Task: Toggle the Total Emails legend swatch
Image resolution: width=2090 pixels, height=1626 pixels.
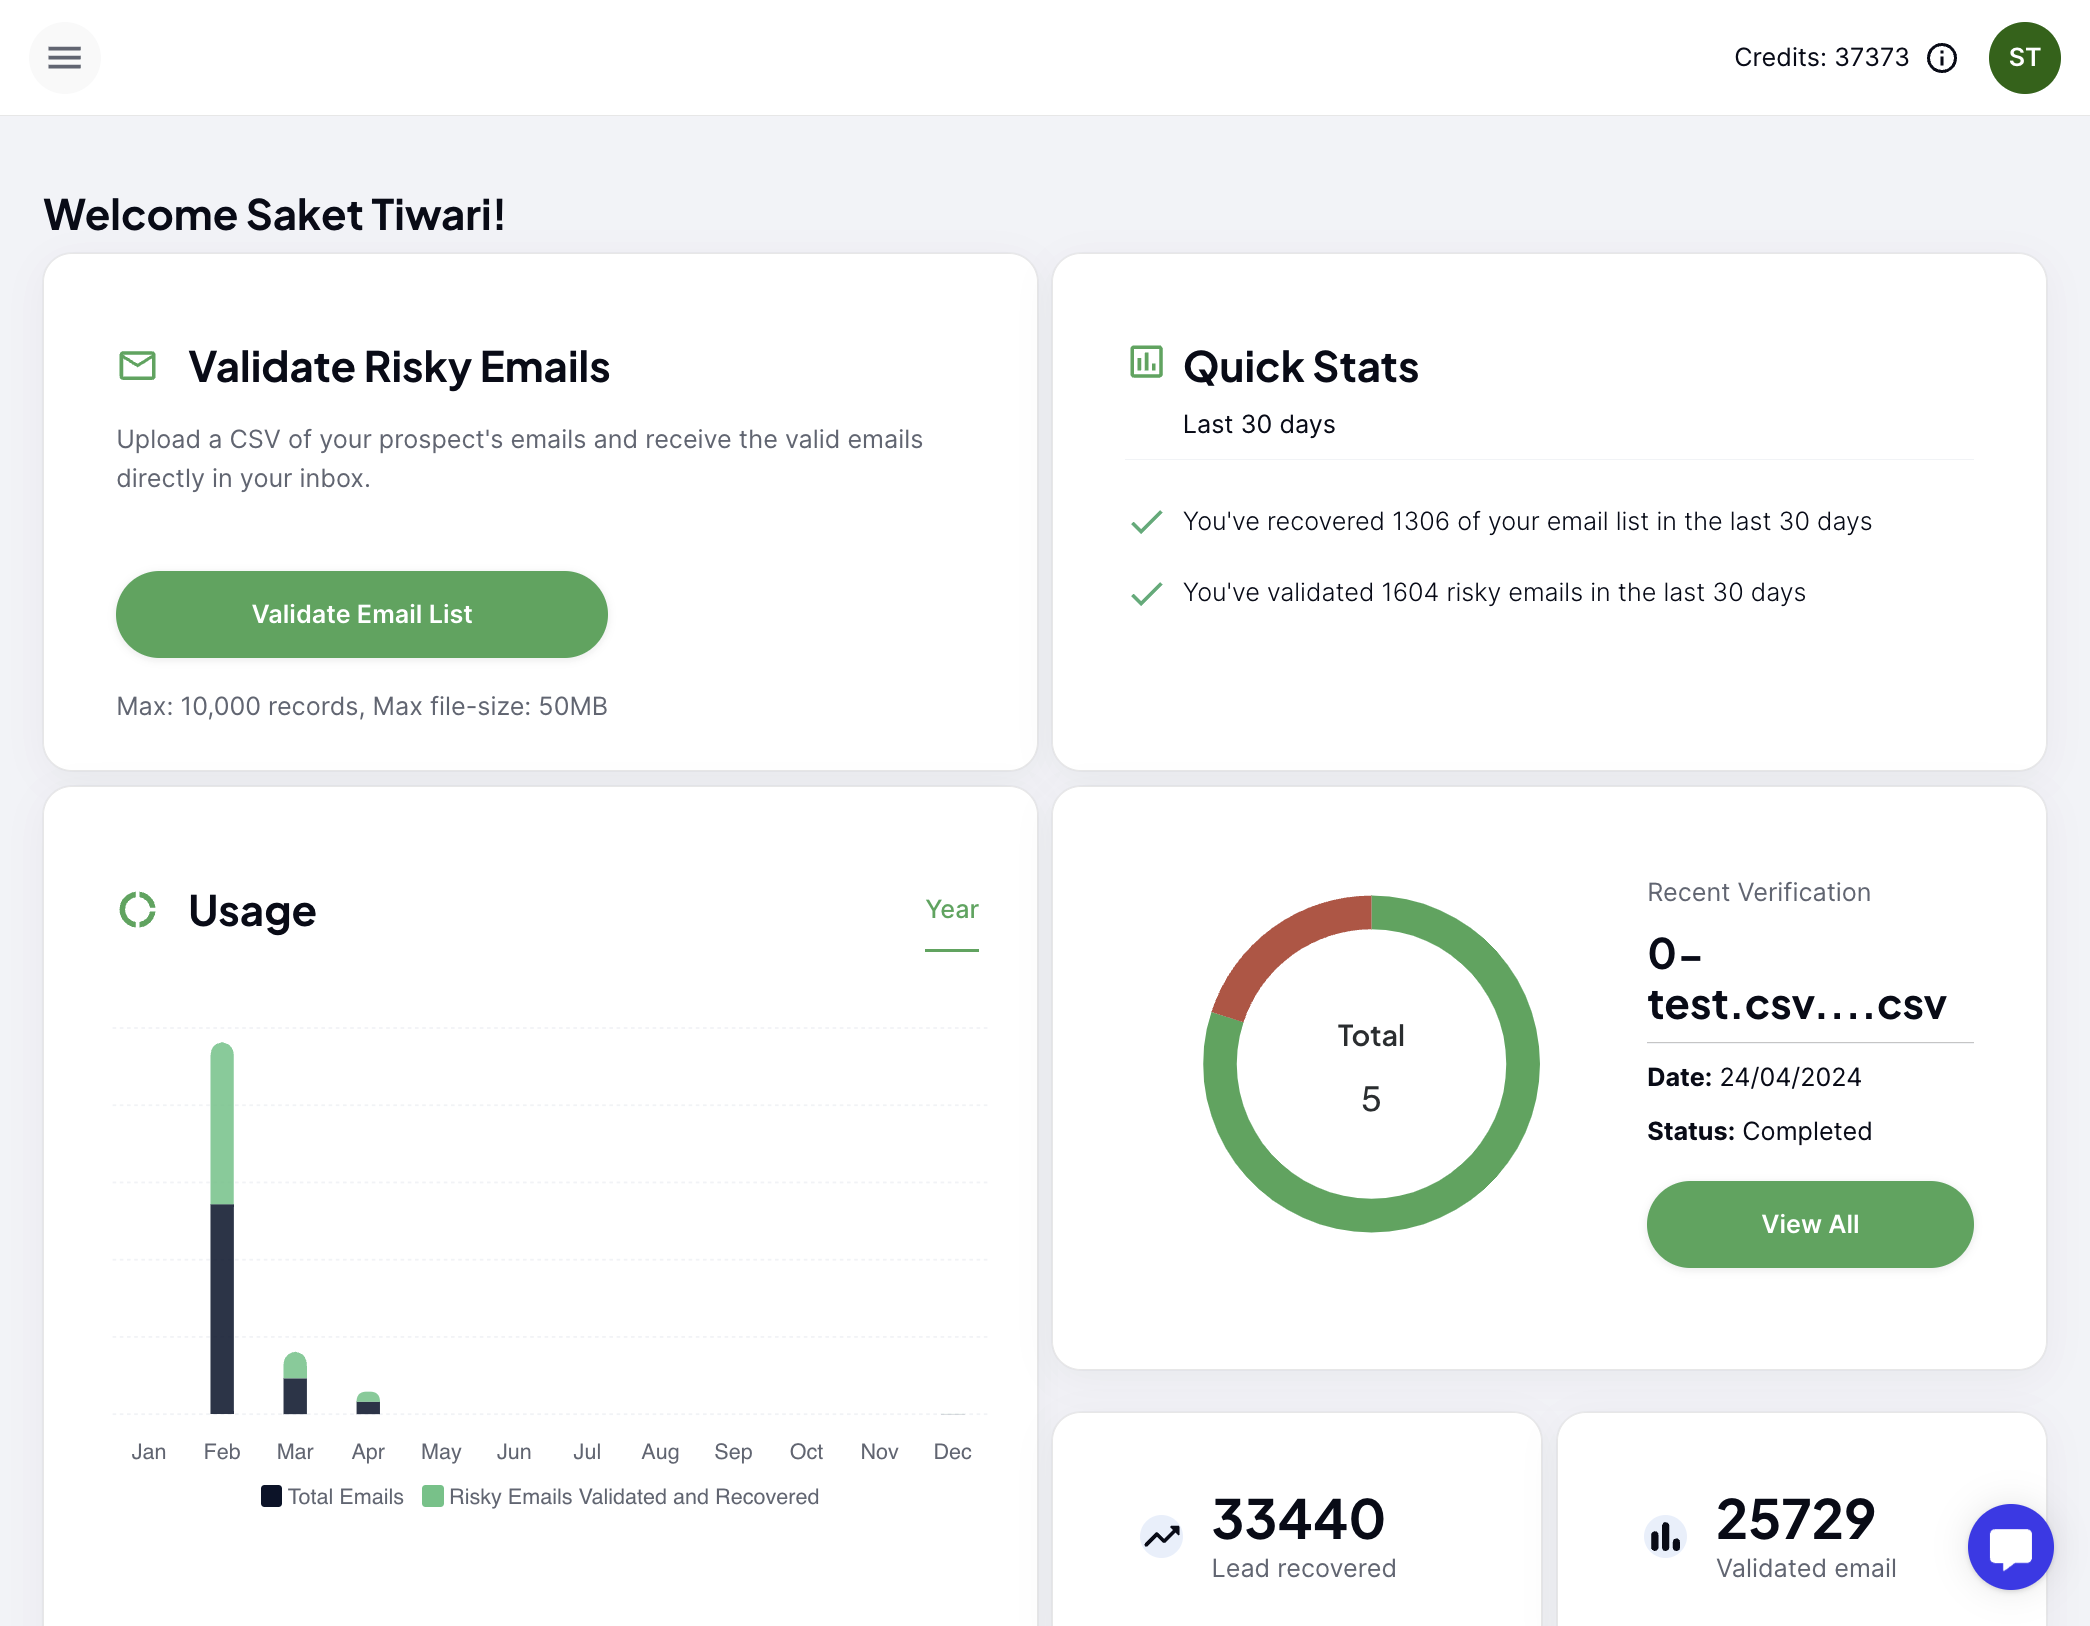Action: point(271,1496)
